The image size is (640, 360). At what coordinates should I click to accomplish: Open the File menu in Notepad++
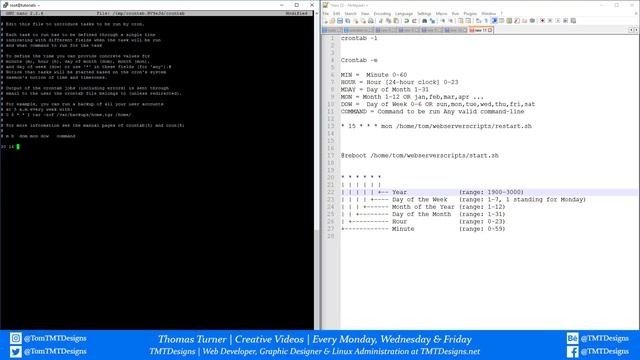click(x=326, y=13)
